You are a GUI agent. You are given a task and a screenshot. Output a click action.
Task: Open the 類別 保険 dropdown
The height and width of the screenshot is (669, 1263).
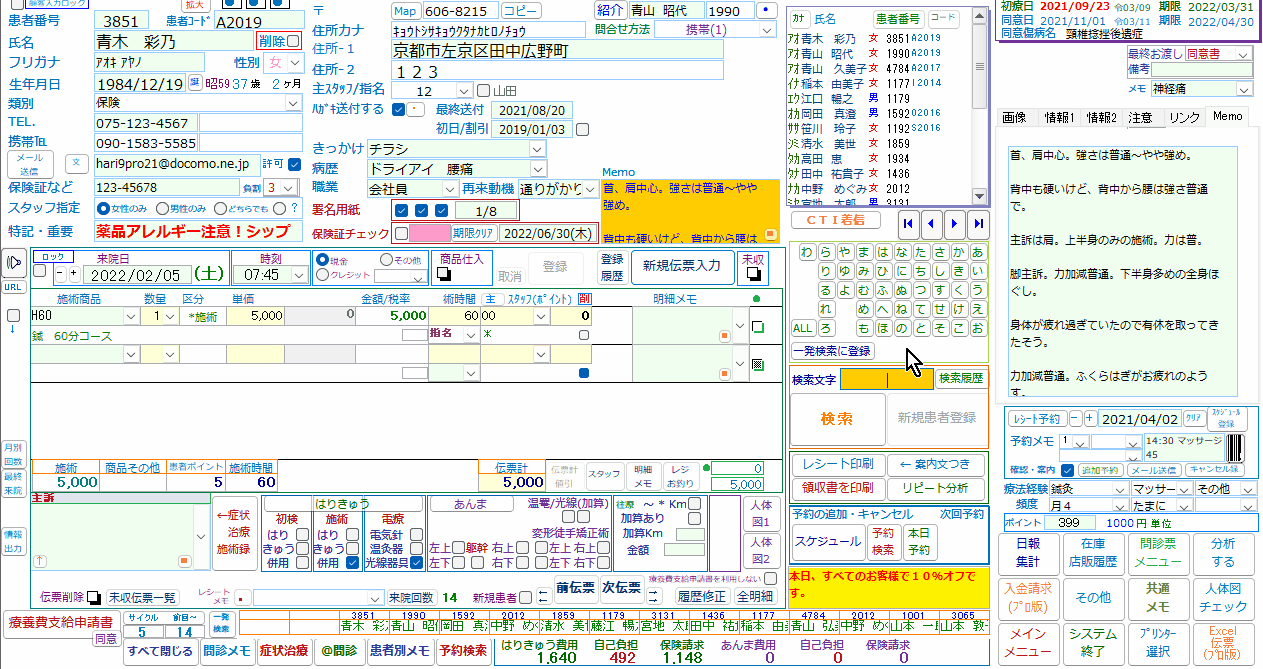pyautogui.click(x=292, y=103)
